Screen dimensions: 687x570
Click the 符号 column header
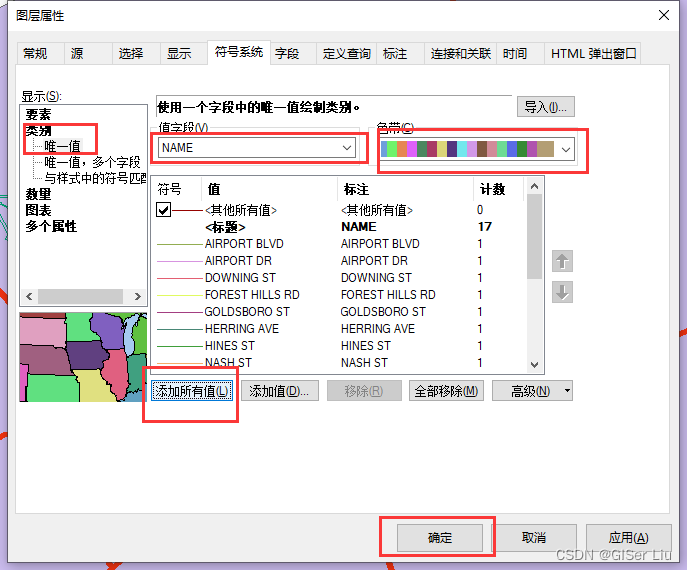tap(177, 189)
